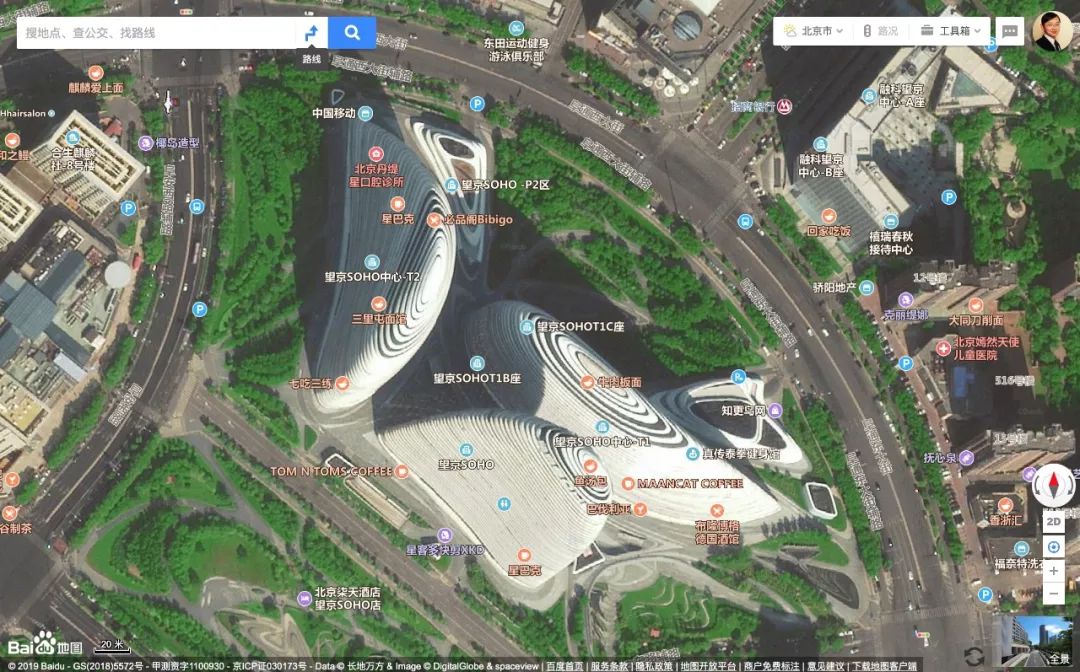This screenshot has width=1080, height=672.
Task: Open the user profile avatar
Action: [x=1052, y=31]
